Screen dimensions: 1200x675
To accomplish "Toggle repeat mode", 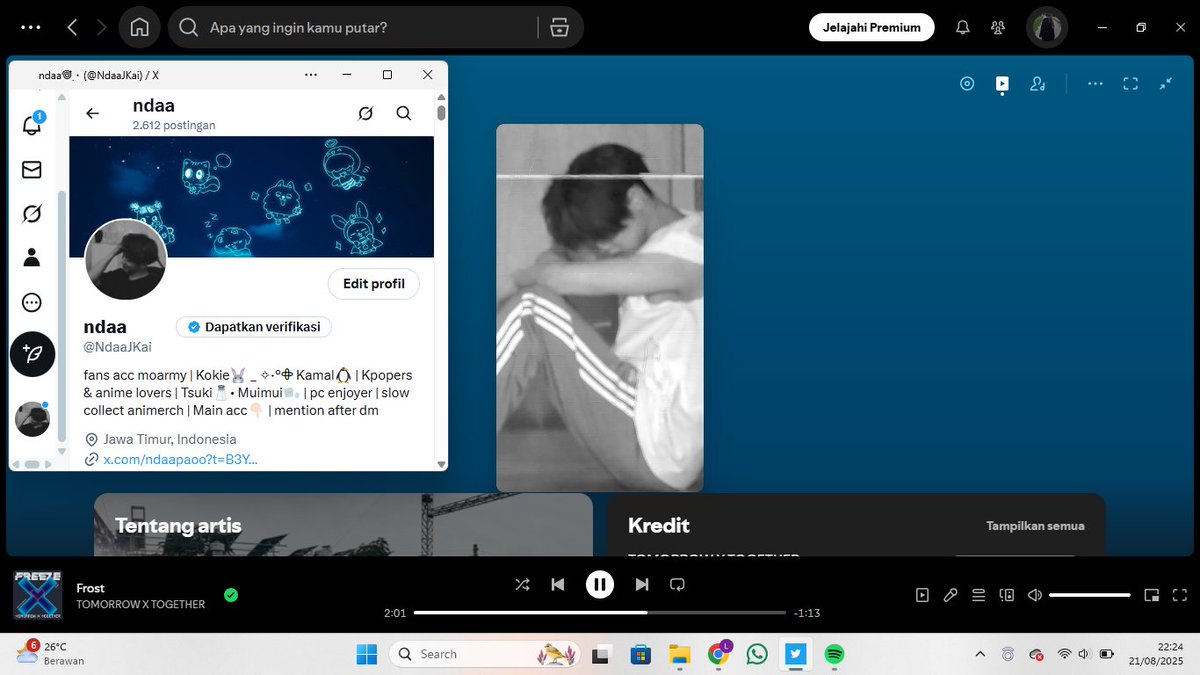I will point(677,584).
